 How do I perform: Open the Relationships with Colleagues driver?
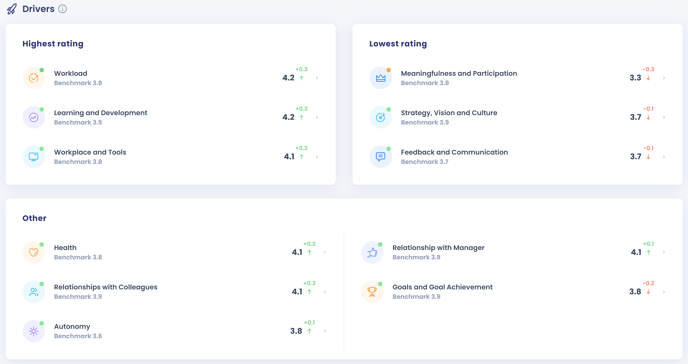click(x=175, y=292)
